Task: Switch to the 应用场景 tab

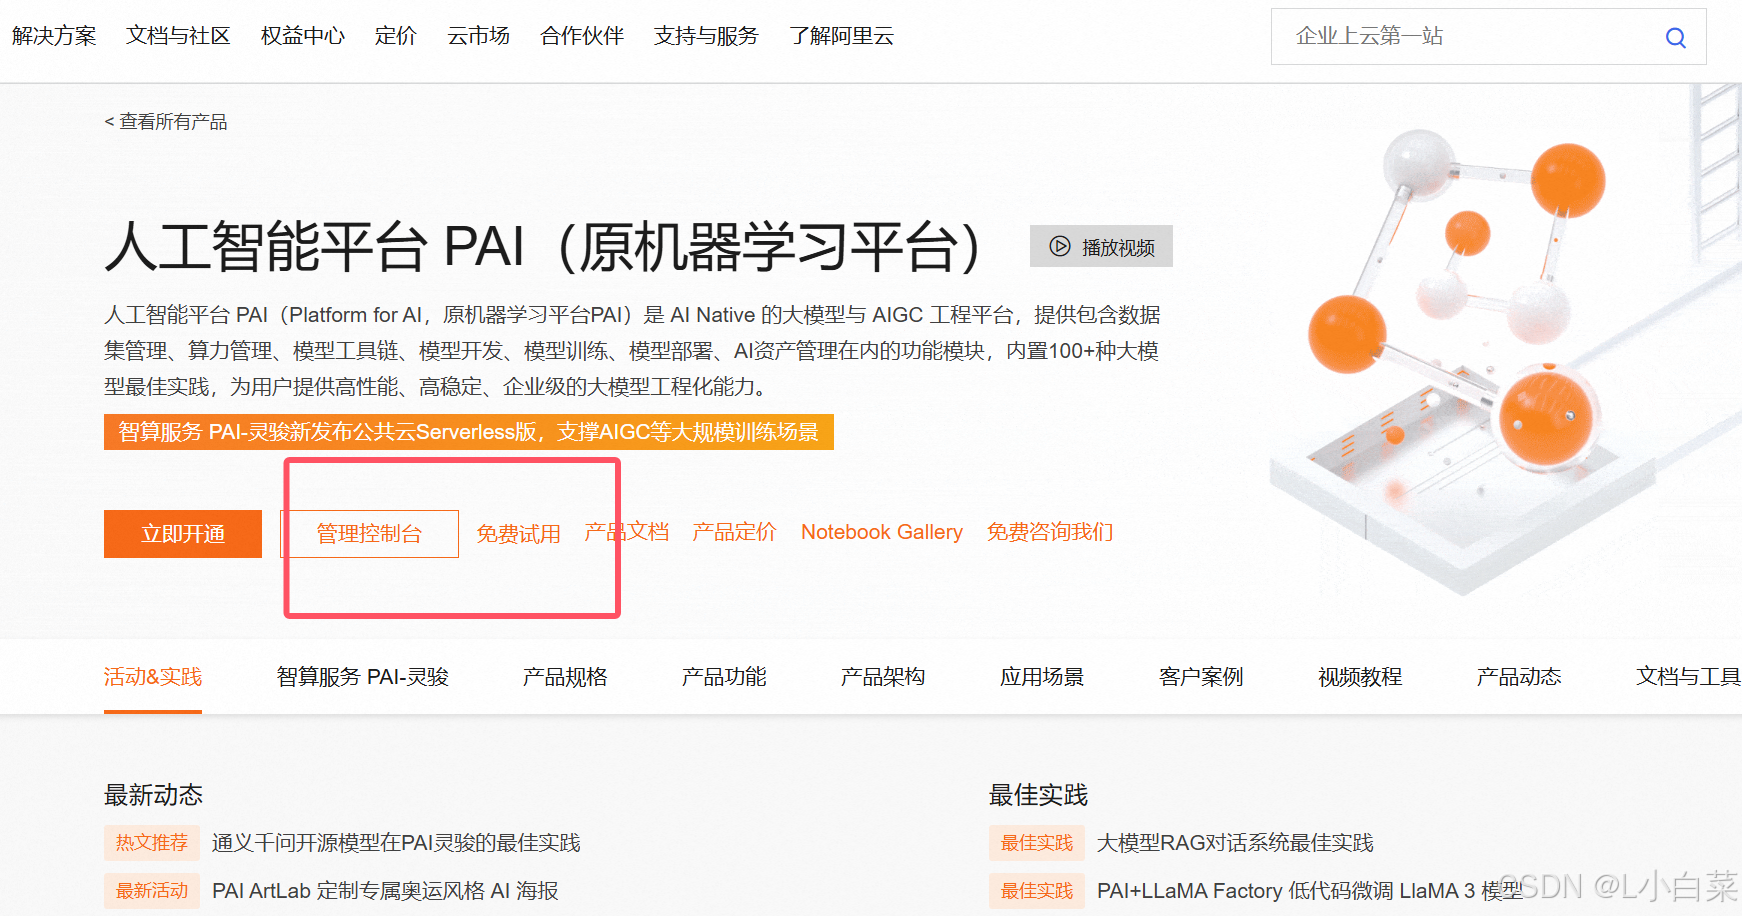Action: pos(1042,677)
